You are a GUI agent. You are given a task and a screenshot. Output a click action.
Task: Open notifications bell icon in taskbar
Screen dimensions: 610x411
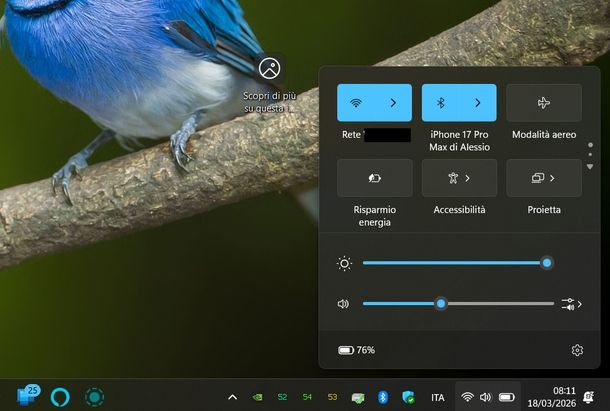[588, 397]
